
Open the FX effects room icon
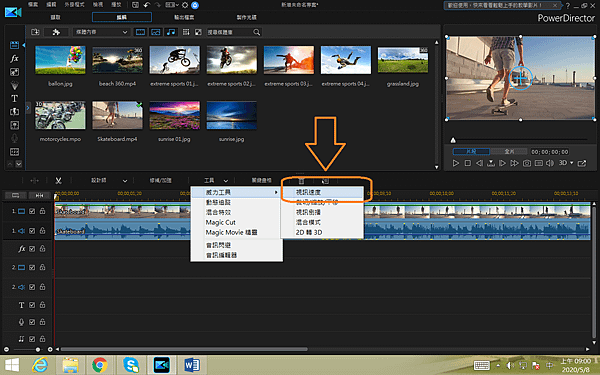(14, 59)
